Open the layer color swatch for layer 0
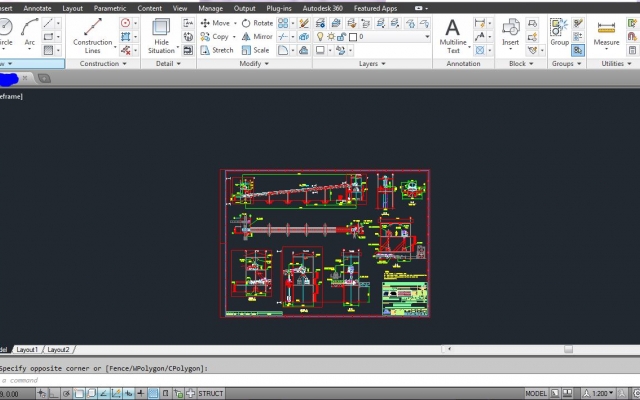 point(353,37)
